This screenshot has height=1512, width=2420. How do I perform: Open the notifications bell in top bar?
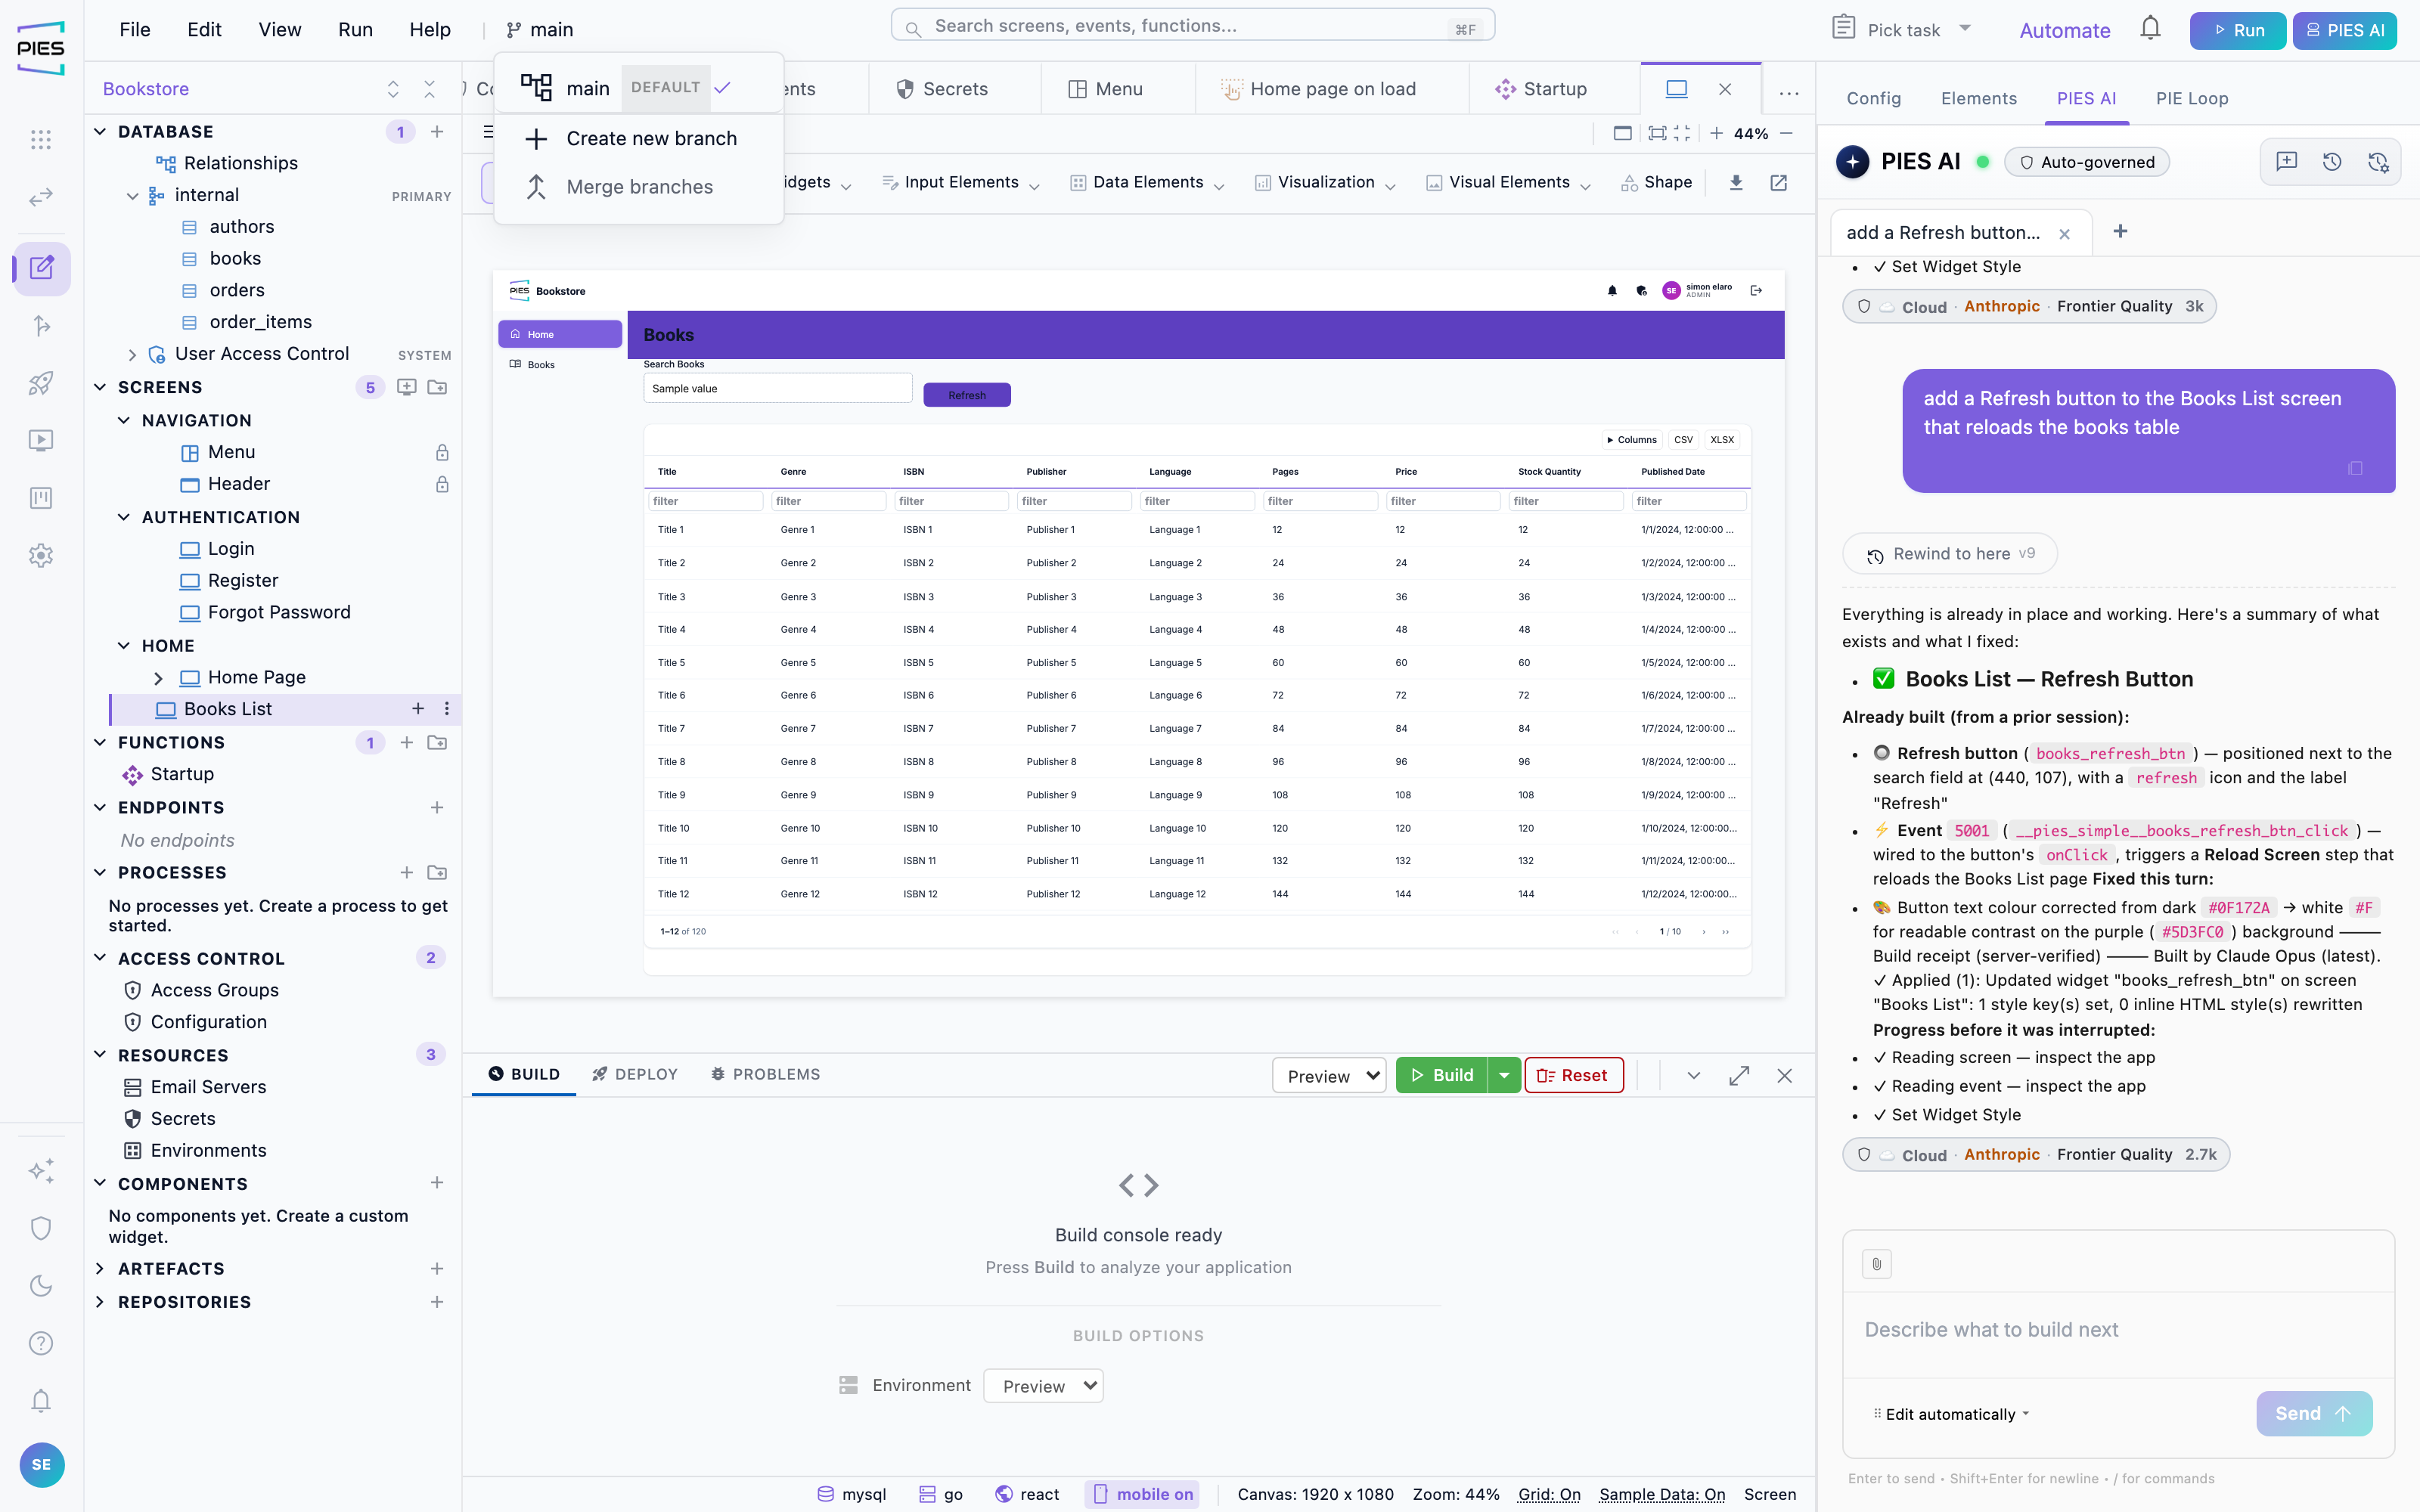(x=2150, y=29)
